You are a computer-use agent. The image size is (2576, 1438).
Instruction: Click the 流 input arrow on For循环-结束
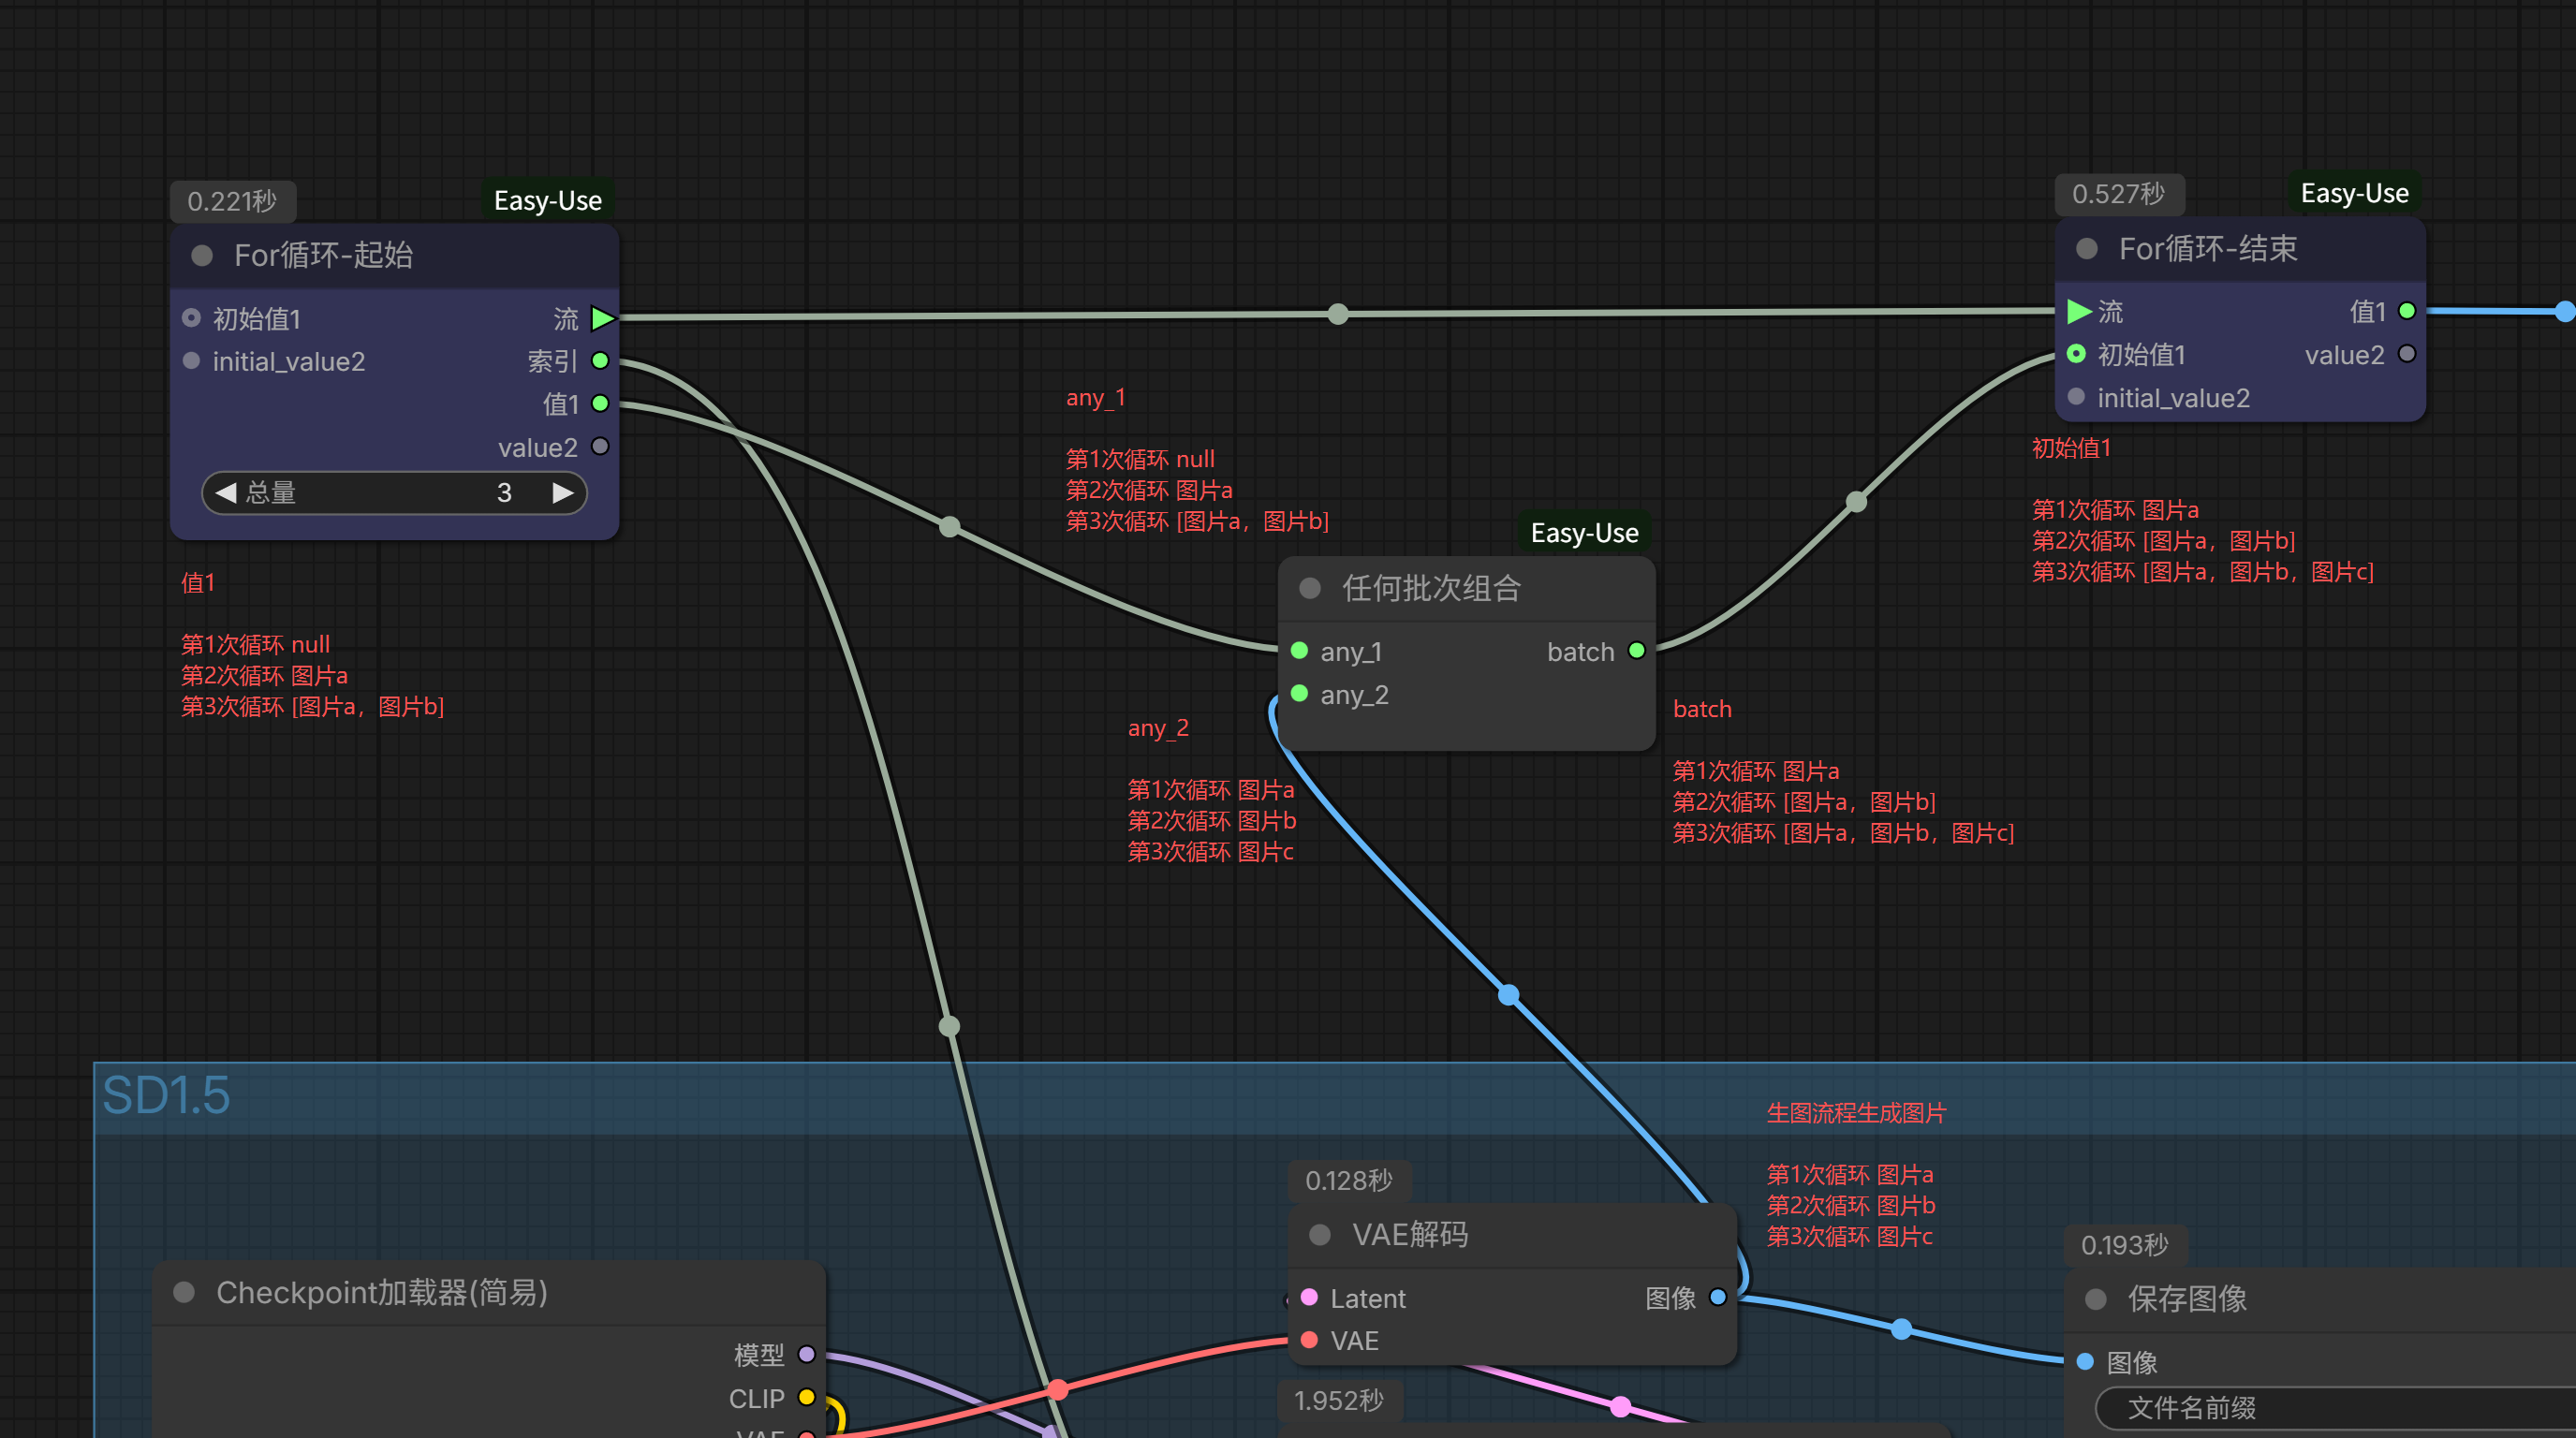point(2078,311)
